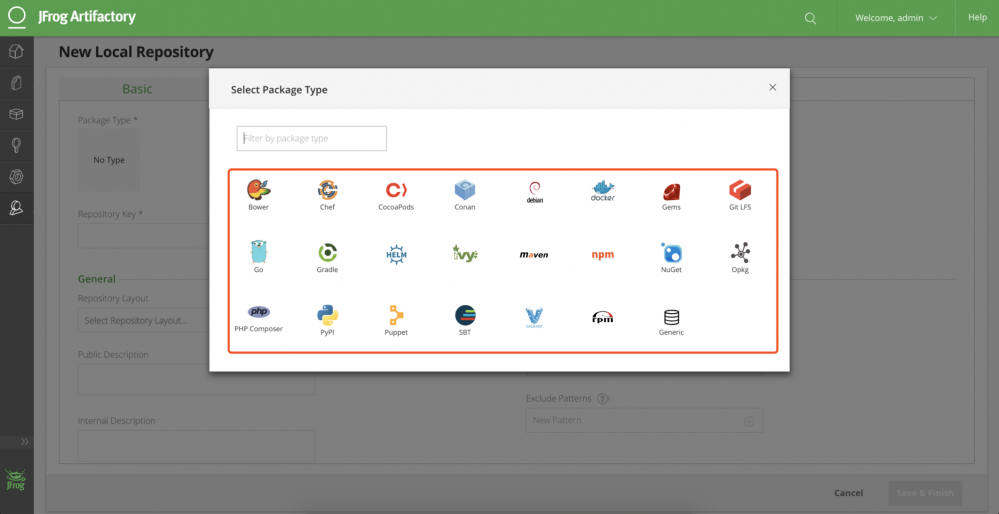Select the Opkg package type
The height and width of the screenshot is (514, 999).
point(740,257)
